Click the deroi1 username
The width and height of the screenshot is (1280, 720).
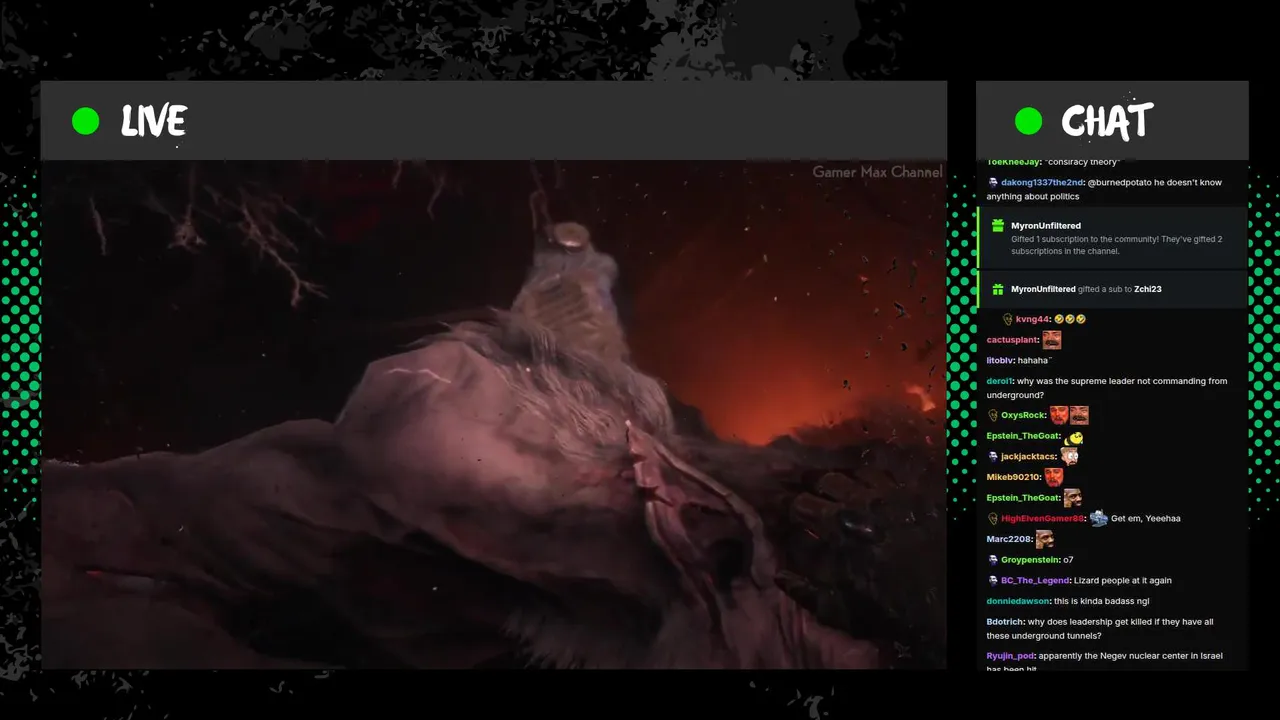1000,381
